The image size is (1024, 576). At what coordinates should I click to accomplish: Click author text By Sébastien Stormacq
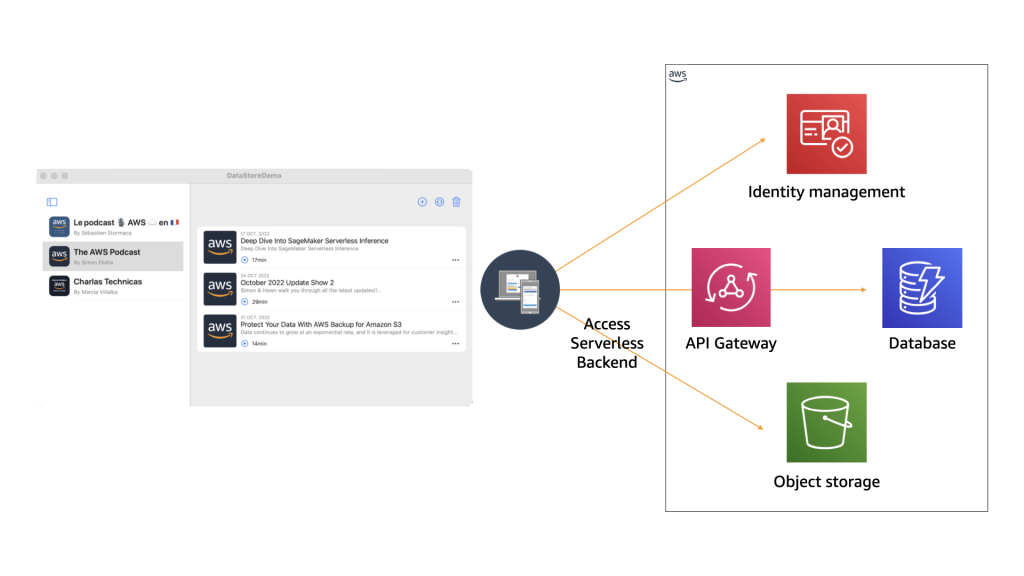[103, 233]
